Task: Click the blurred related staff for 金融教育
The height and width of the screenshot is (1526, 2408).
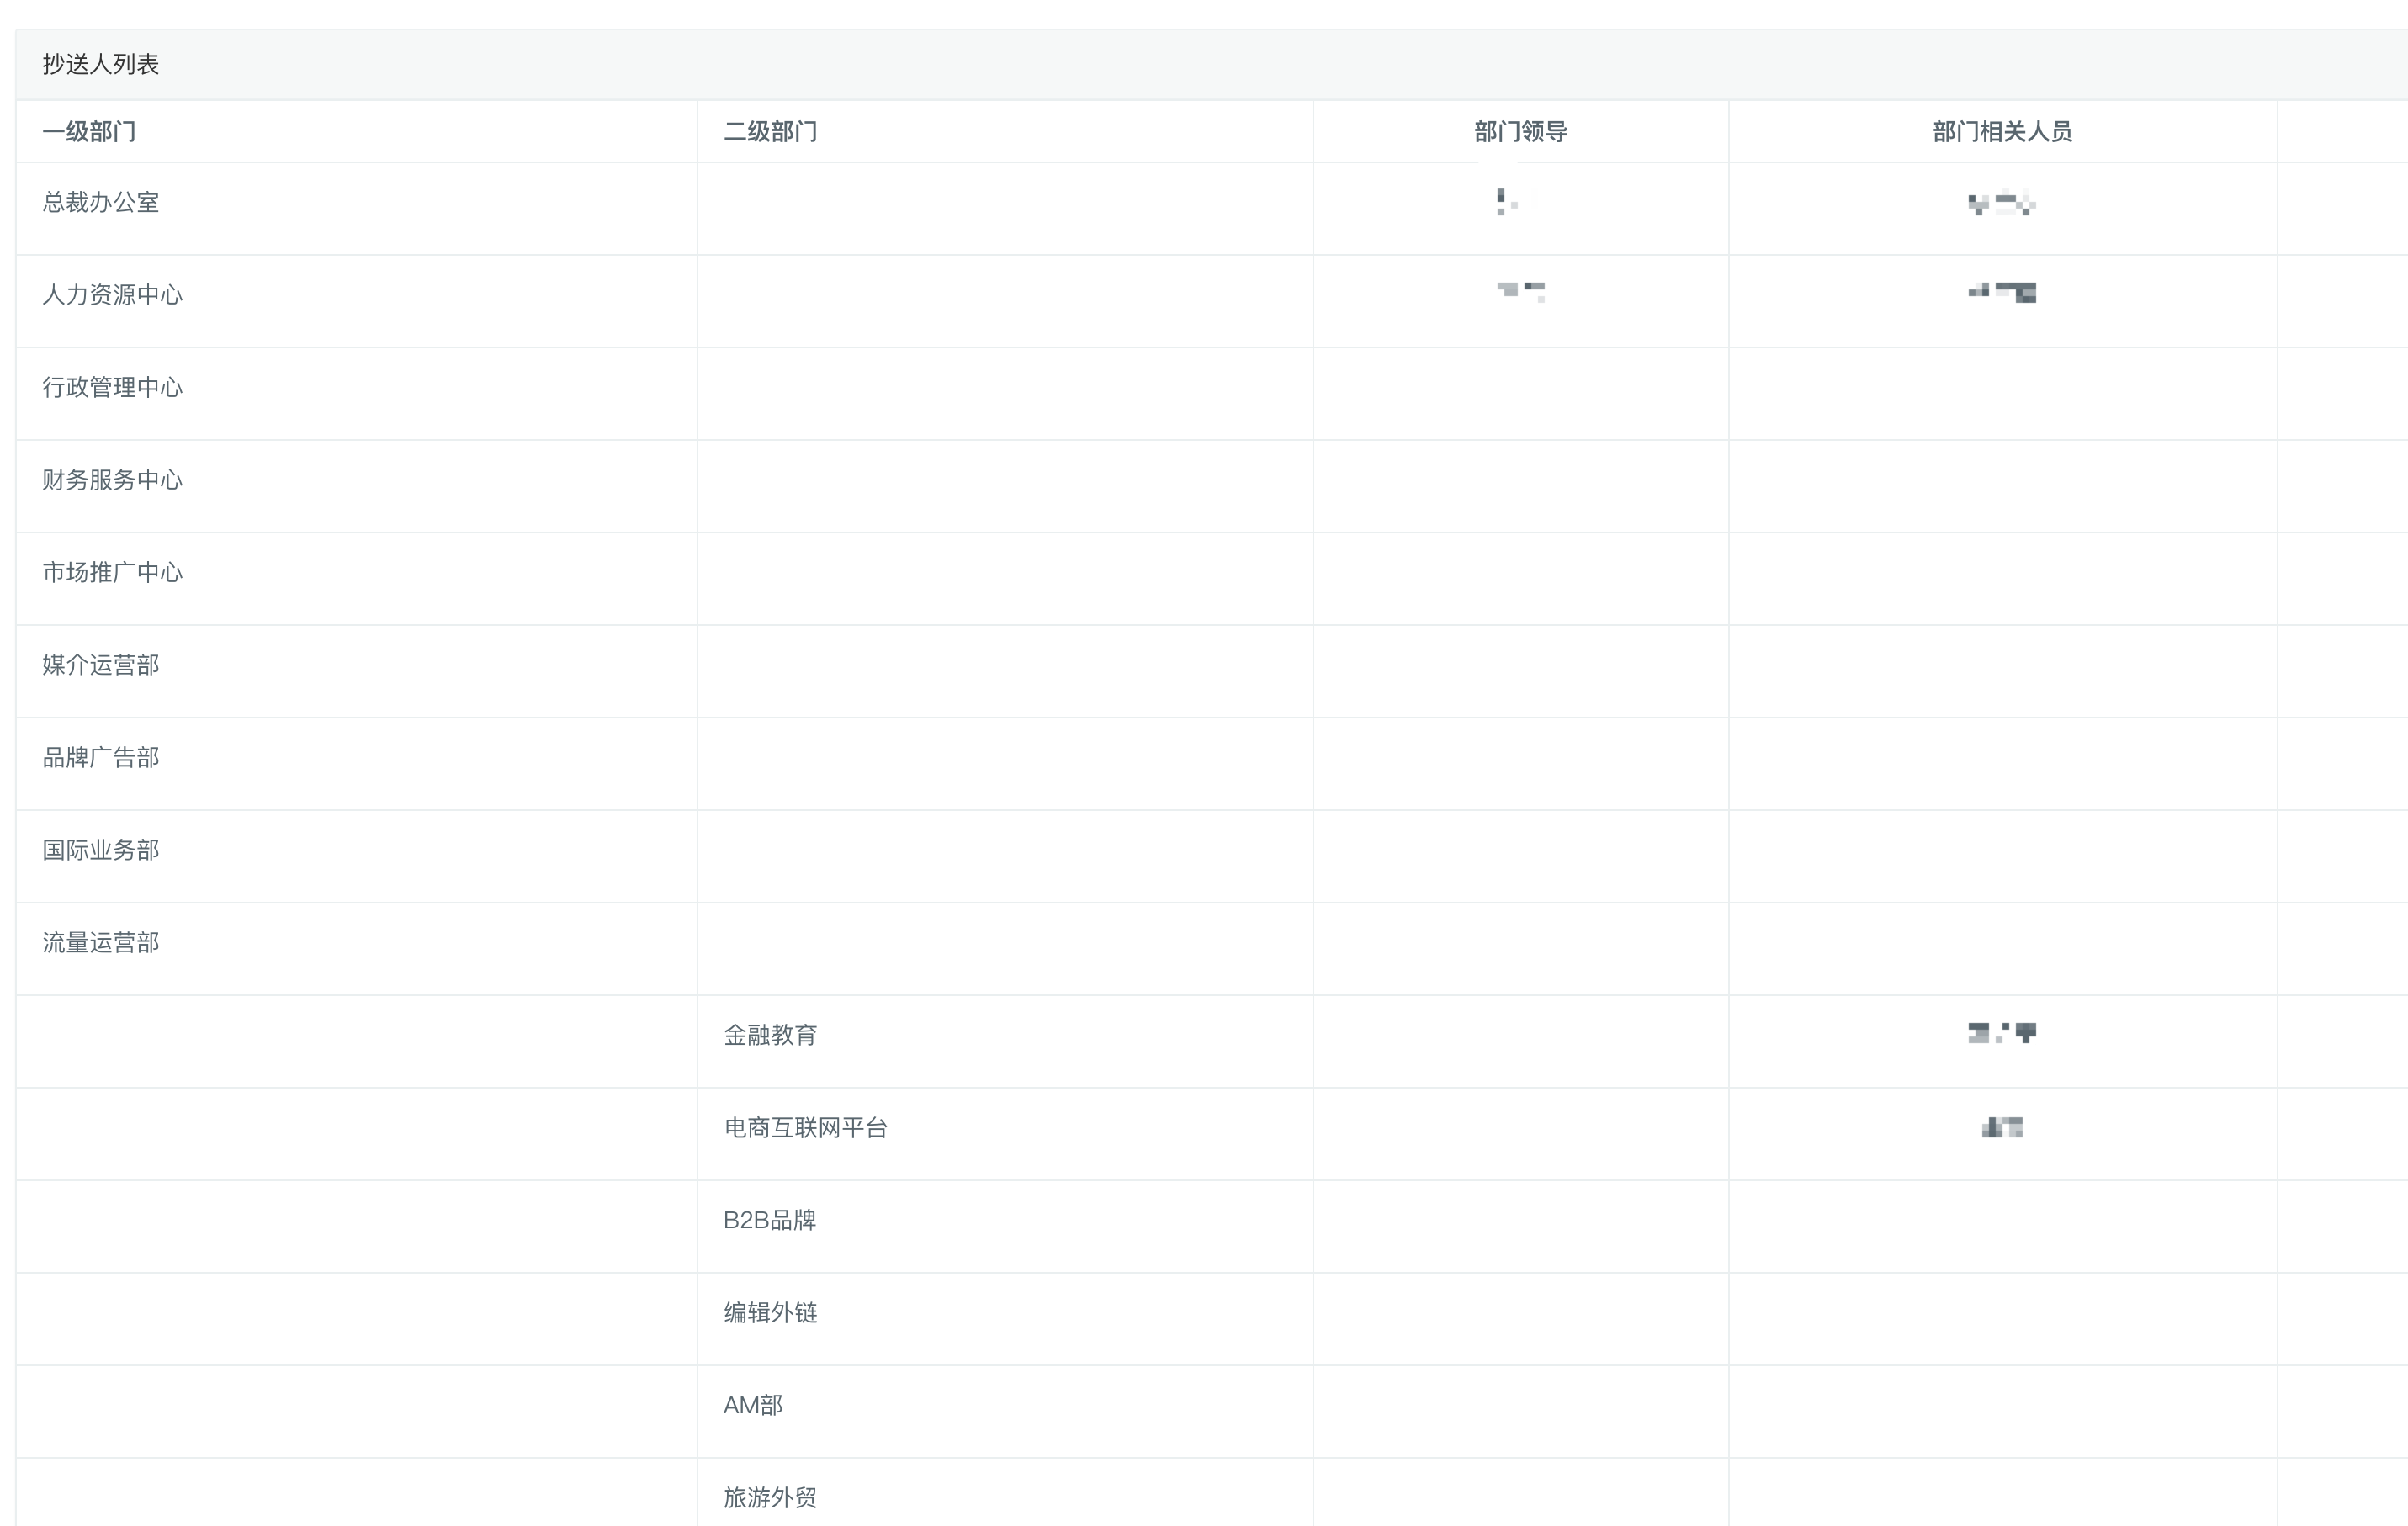Action: 2002,1033
